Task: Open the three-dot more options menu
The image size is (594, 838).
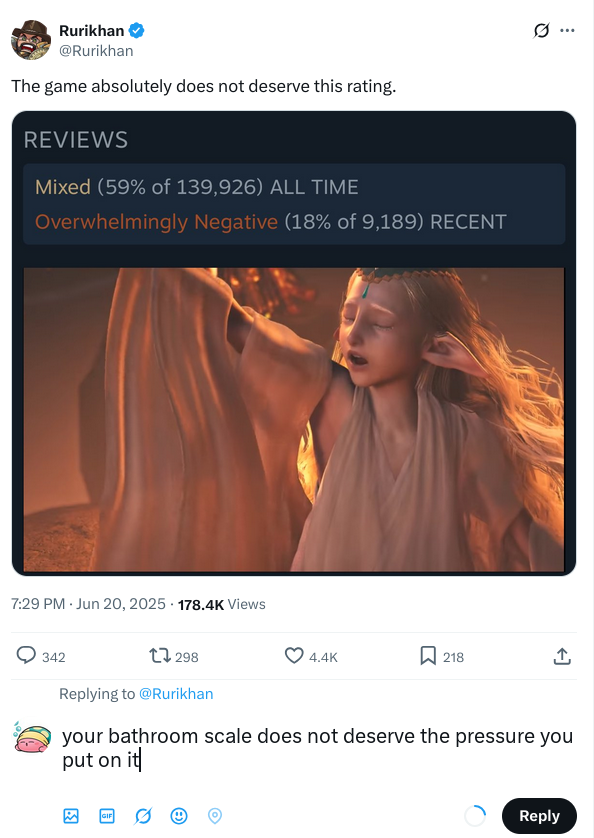Action: tap(567, 30)
